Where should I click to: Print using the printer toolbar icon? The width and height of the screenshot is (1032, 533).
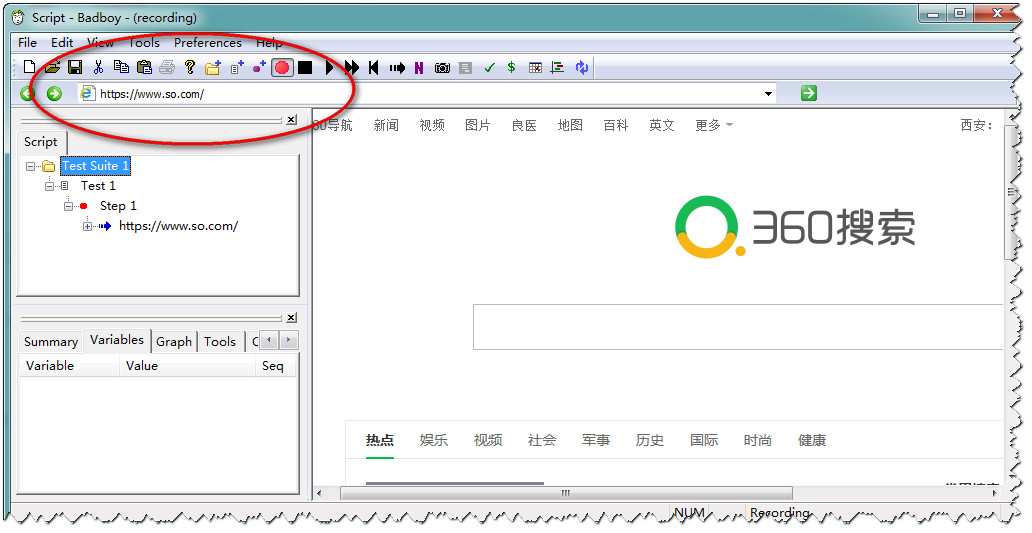[x=167, y=67]
